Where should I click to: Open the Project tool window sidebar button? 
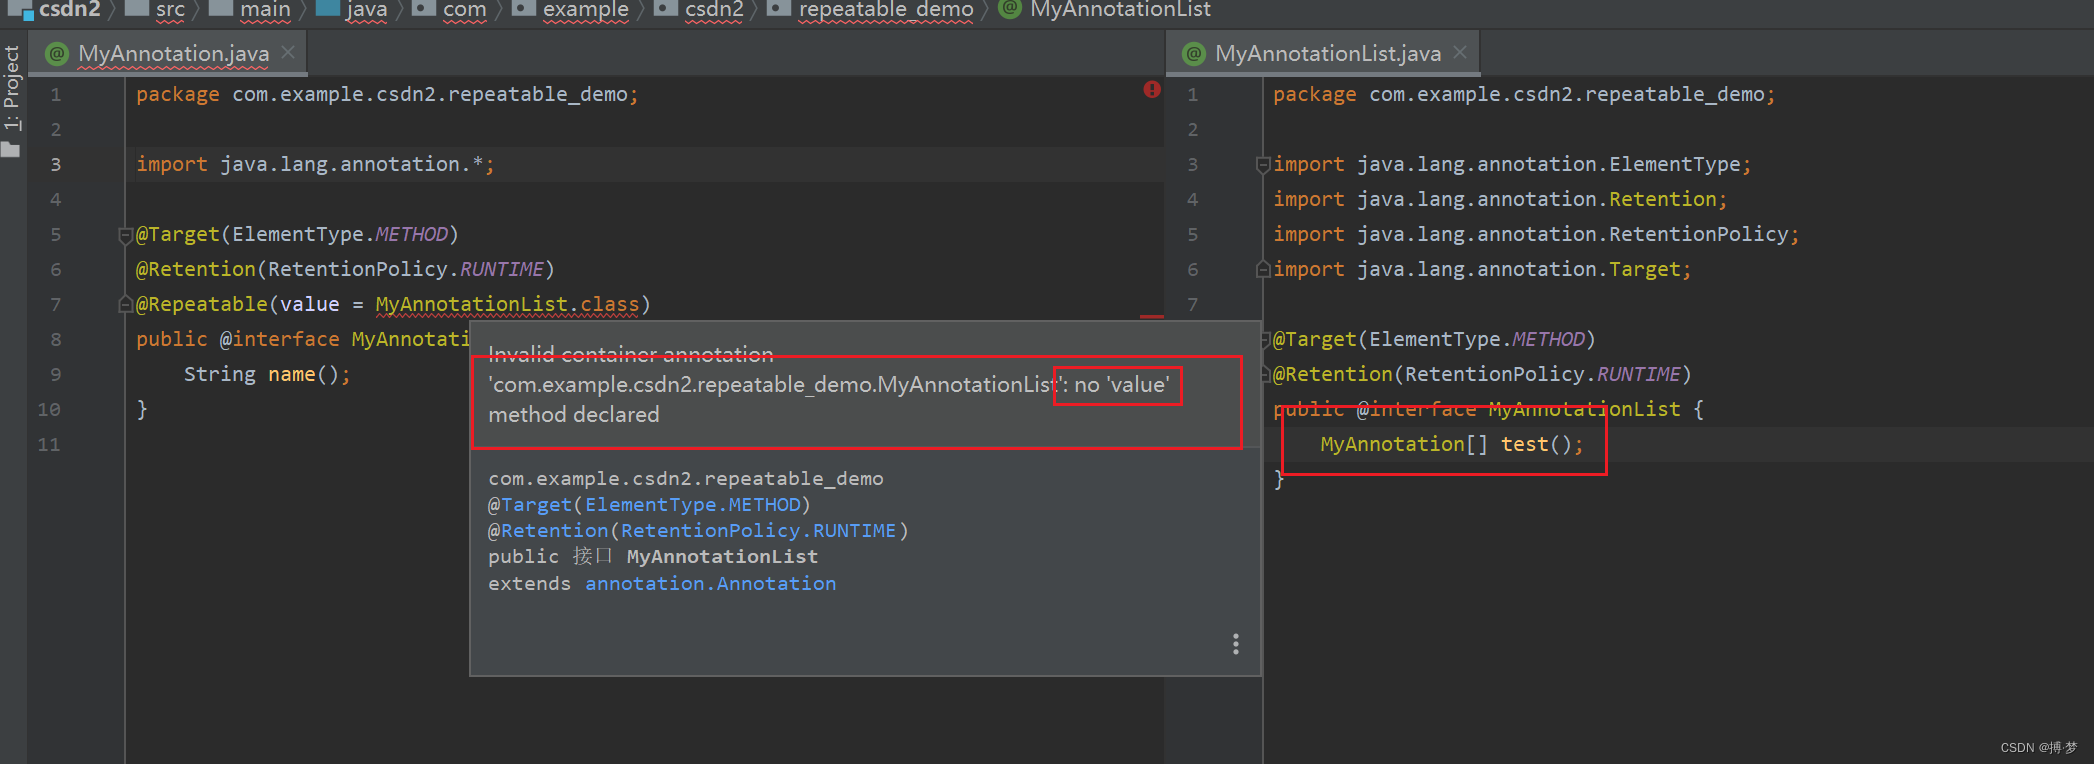pos(11,101)
